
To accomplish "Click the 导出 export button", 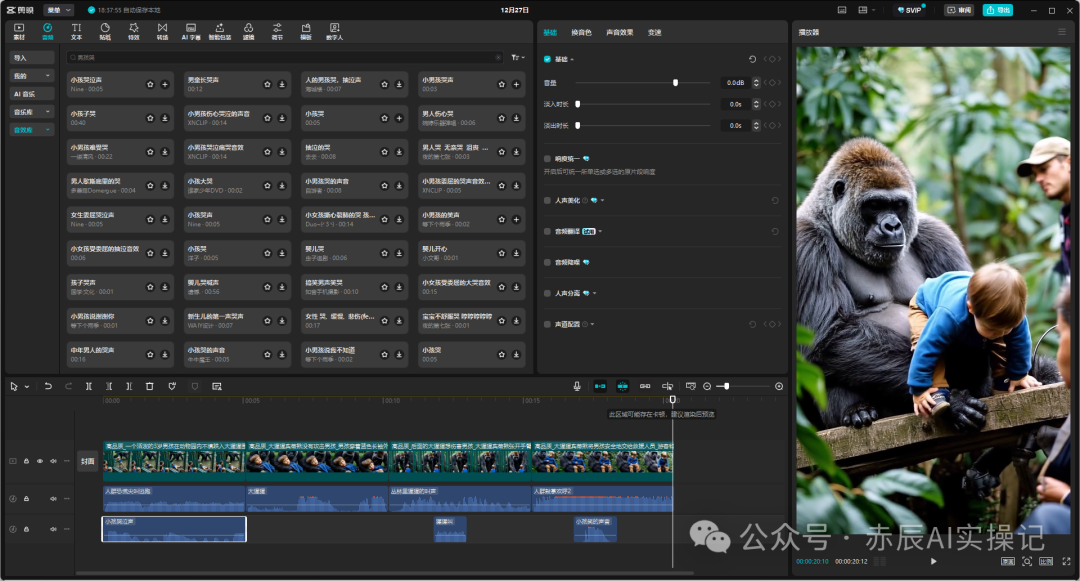I will click(997, 10).
